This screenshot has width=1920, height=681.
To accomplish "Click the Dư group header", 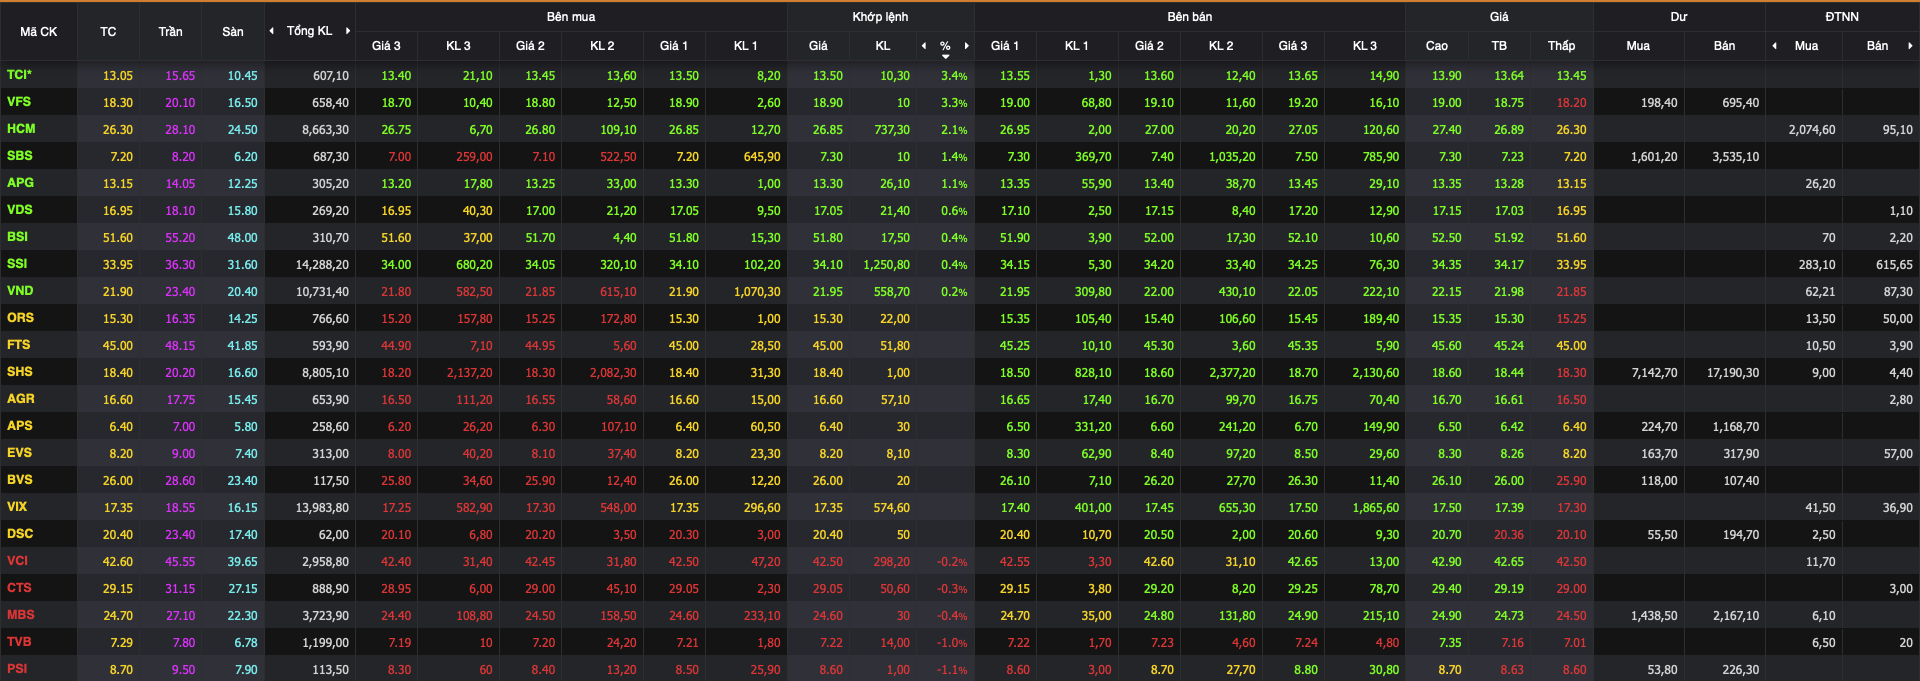I will point(1679,17).
